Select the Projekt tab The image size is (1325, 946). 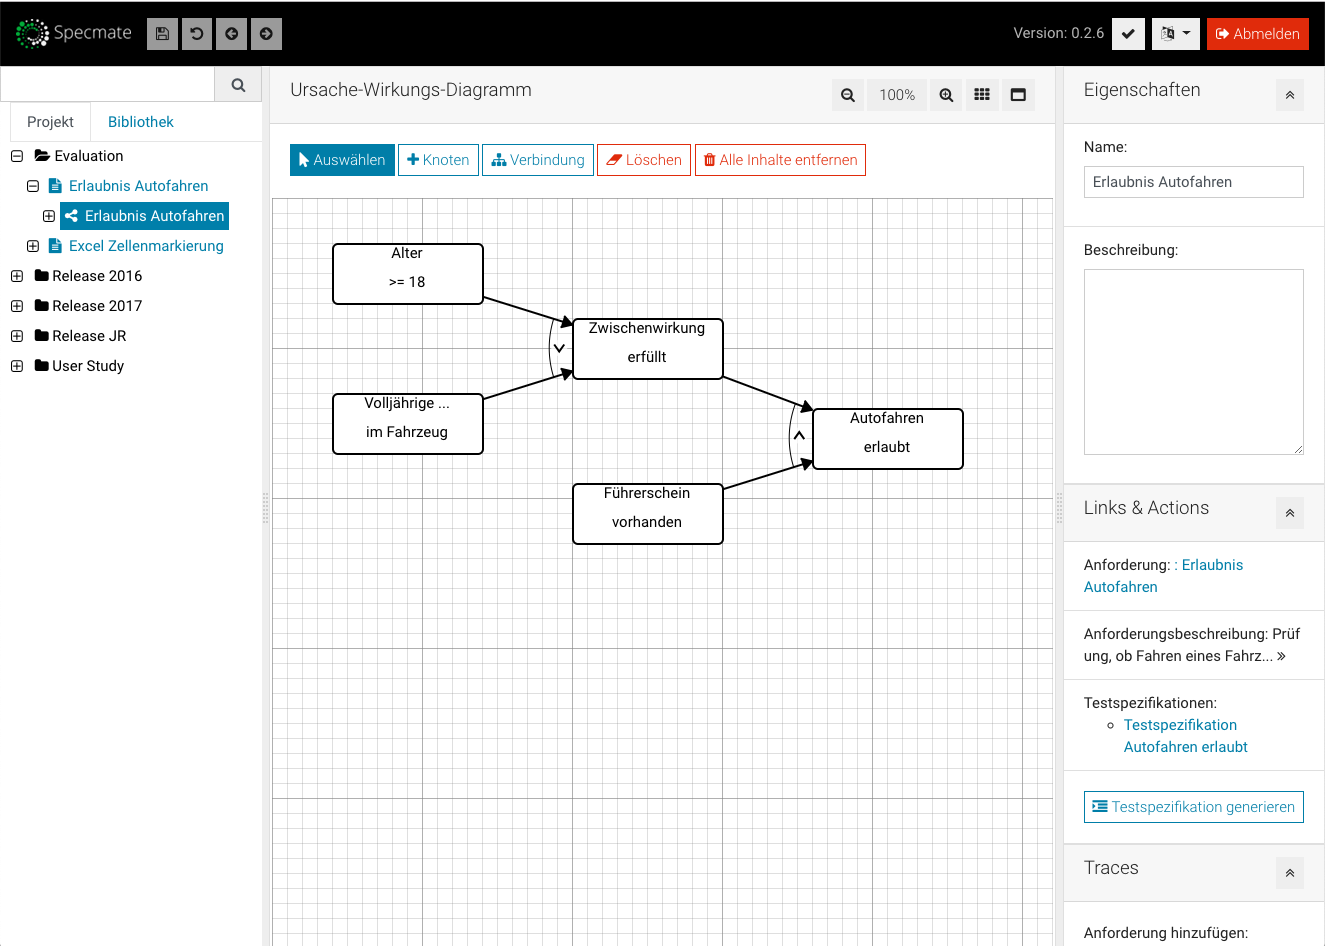click(50, 122)
